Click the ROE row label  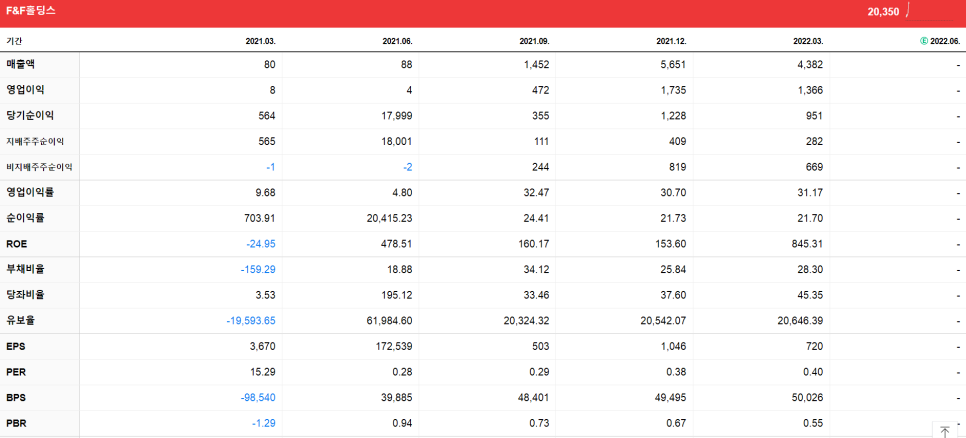(17, 244)
